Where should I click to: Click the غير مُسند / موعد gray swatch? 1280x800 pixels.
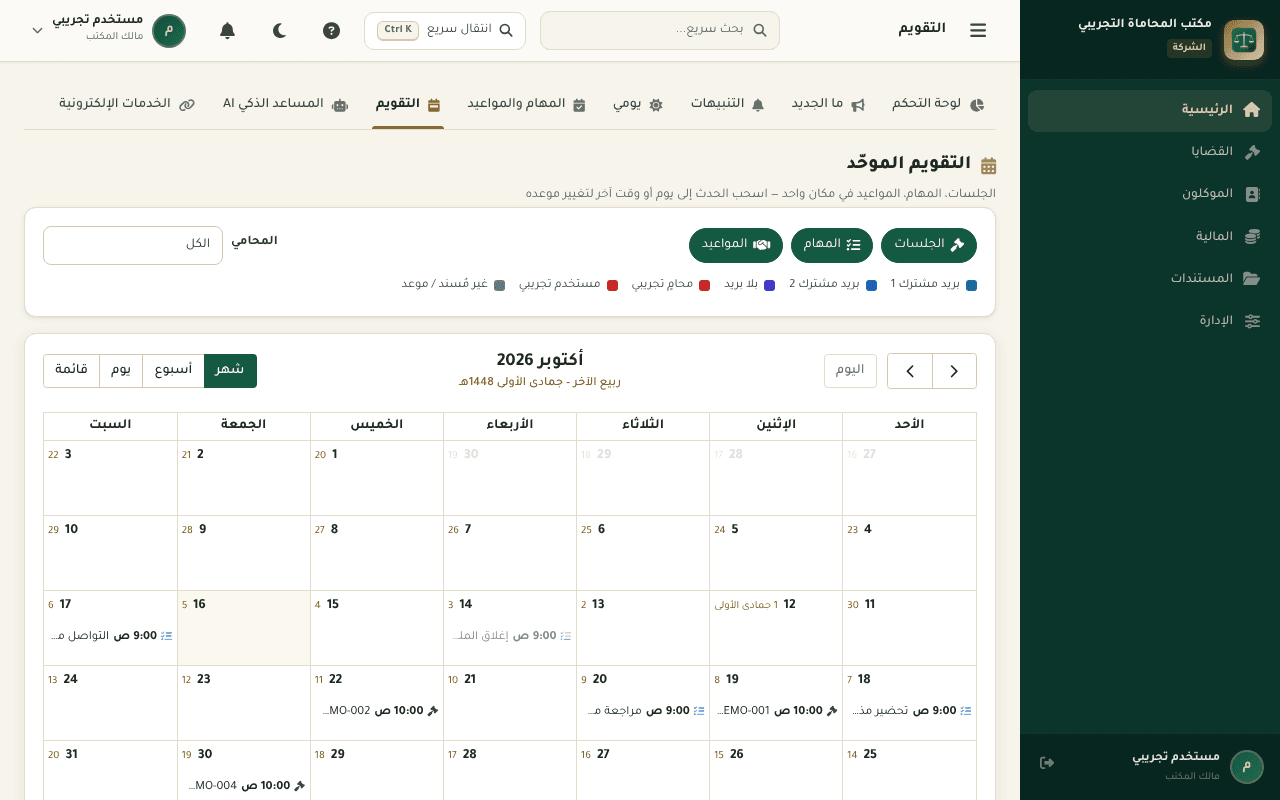click(x=500, y=285)
